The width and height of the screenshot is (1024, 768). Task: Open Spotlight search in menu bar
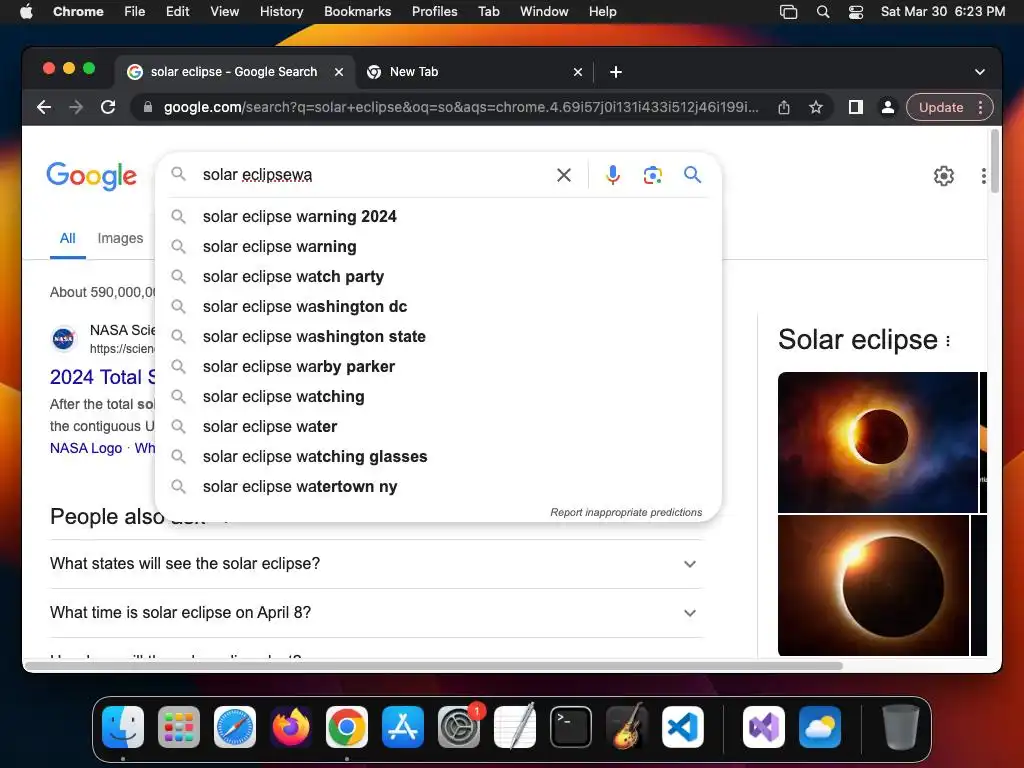pyautogui.click(x=823, y=12)
